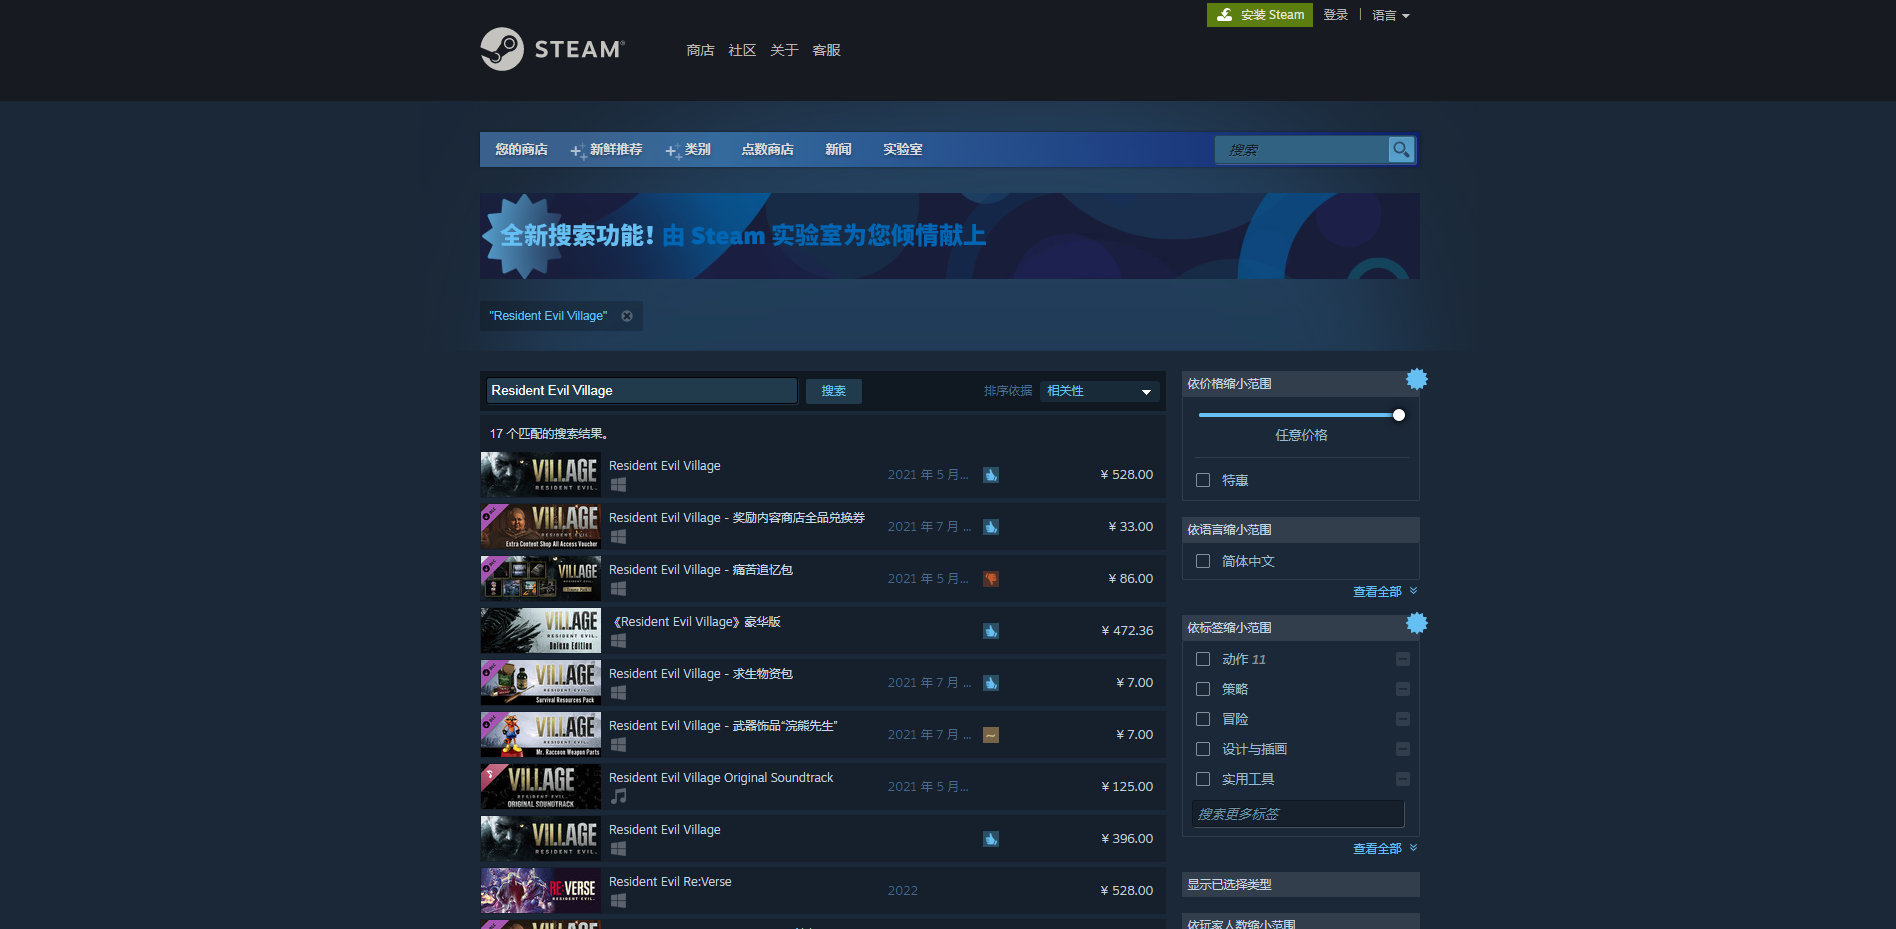Click Windows icon under first Resident Evil Village
Image resolution: width=1896 pixels, height=929 pixels.
[619, 485]
